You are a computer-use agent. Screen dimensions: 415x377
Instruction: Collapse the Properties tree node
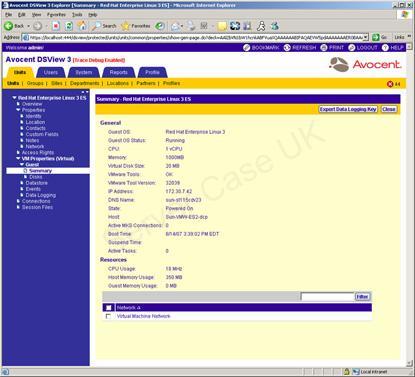point(18,110)
